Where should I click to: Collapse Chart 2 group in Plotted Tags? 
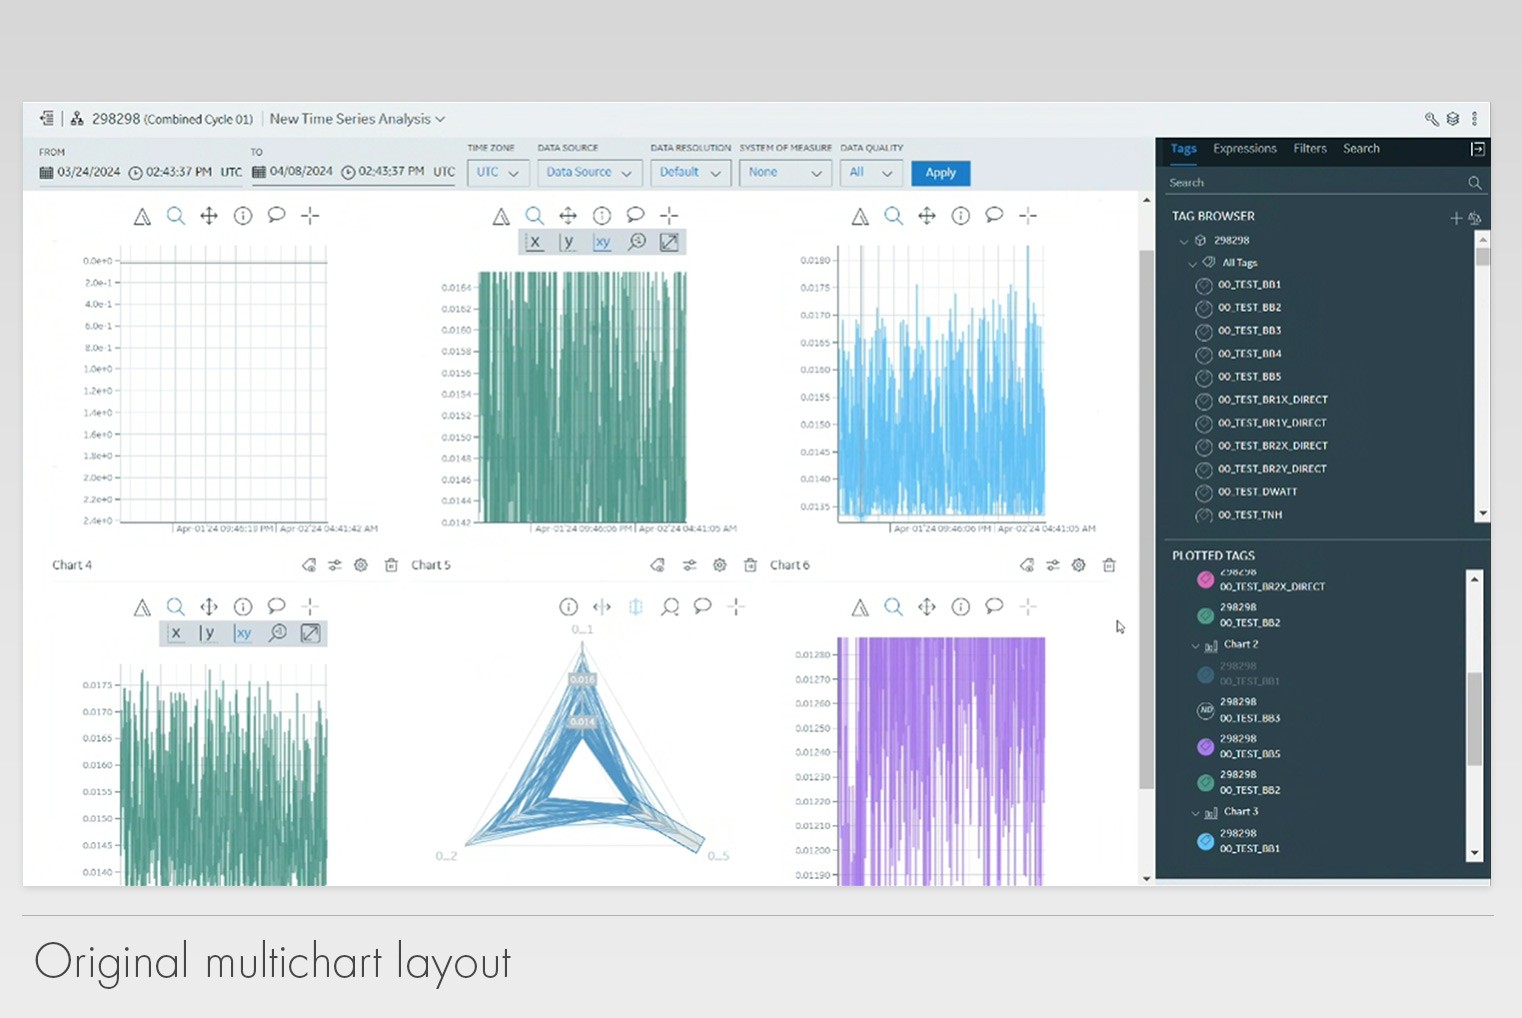[x=1195, y=646]
